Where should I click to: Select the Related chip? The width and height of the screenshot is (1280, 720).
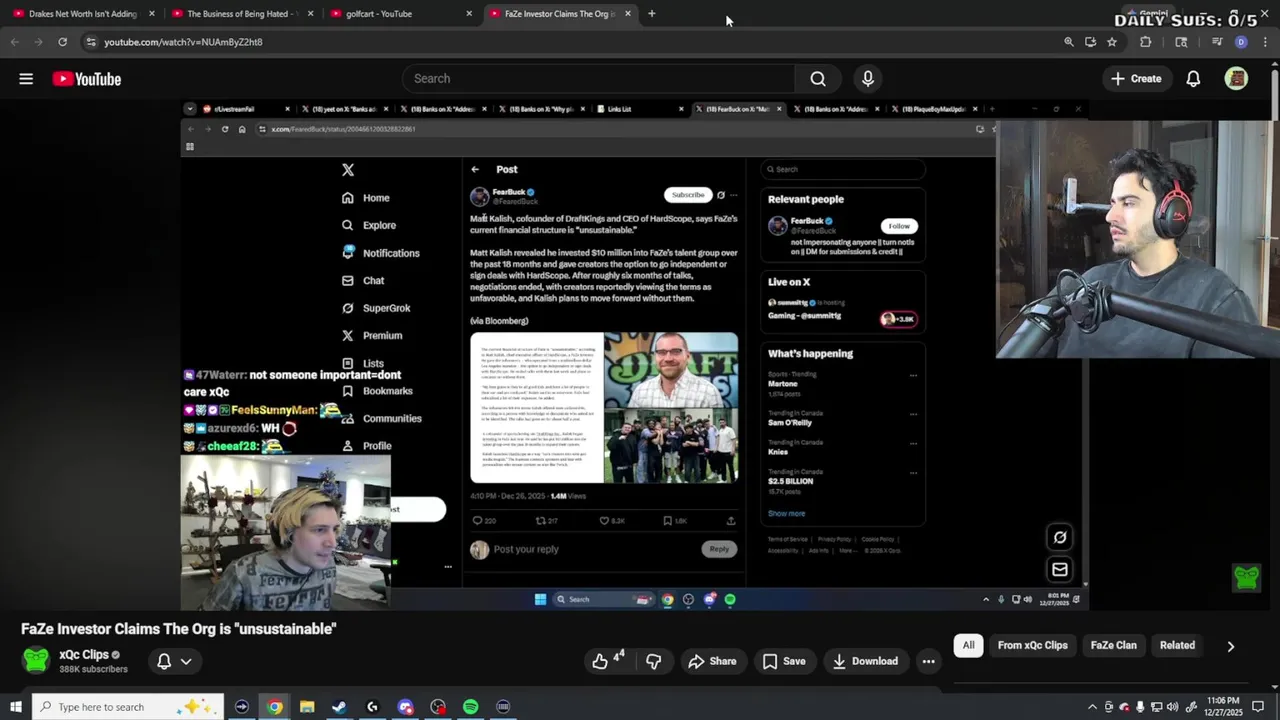(x=1177, y=646)
